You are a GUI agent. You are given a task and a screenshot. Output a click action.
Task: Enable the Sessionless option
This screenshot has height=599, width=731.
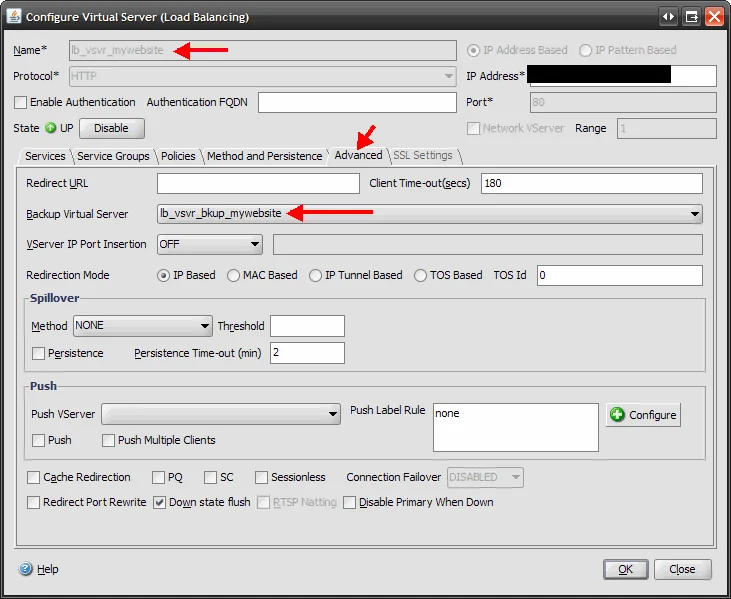(x=262, y=477)
